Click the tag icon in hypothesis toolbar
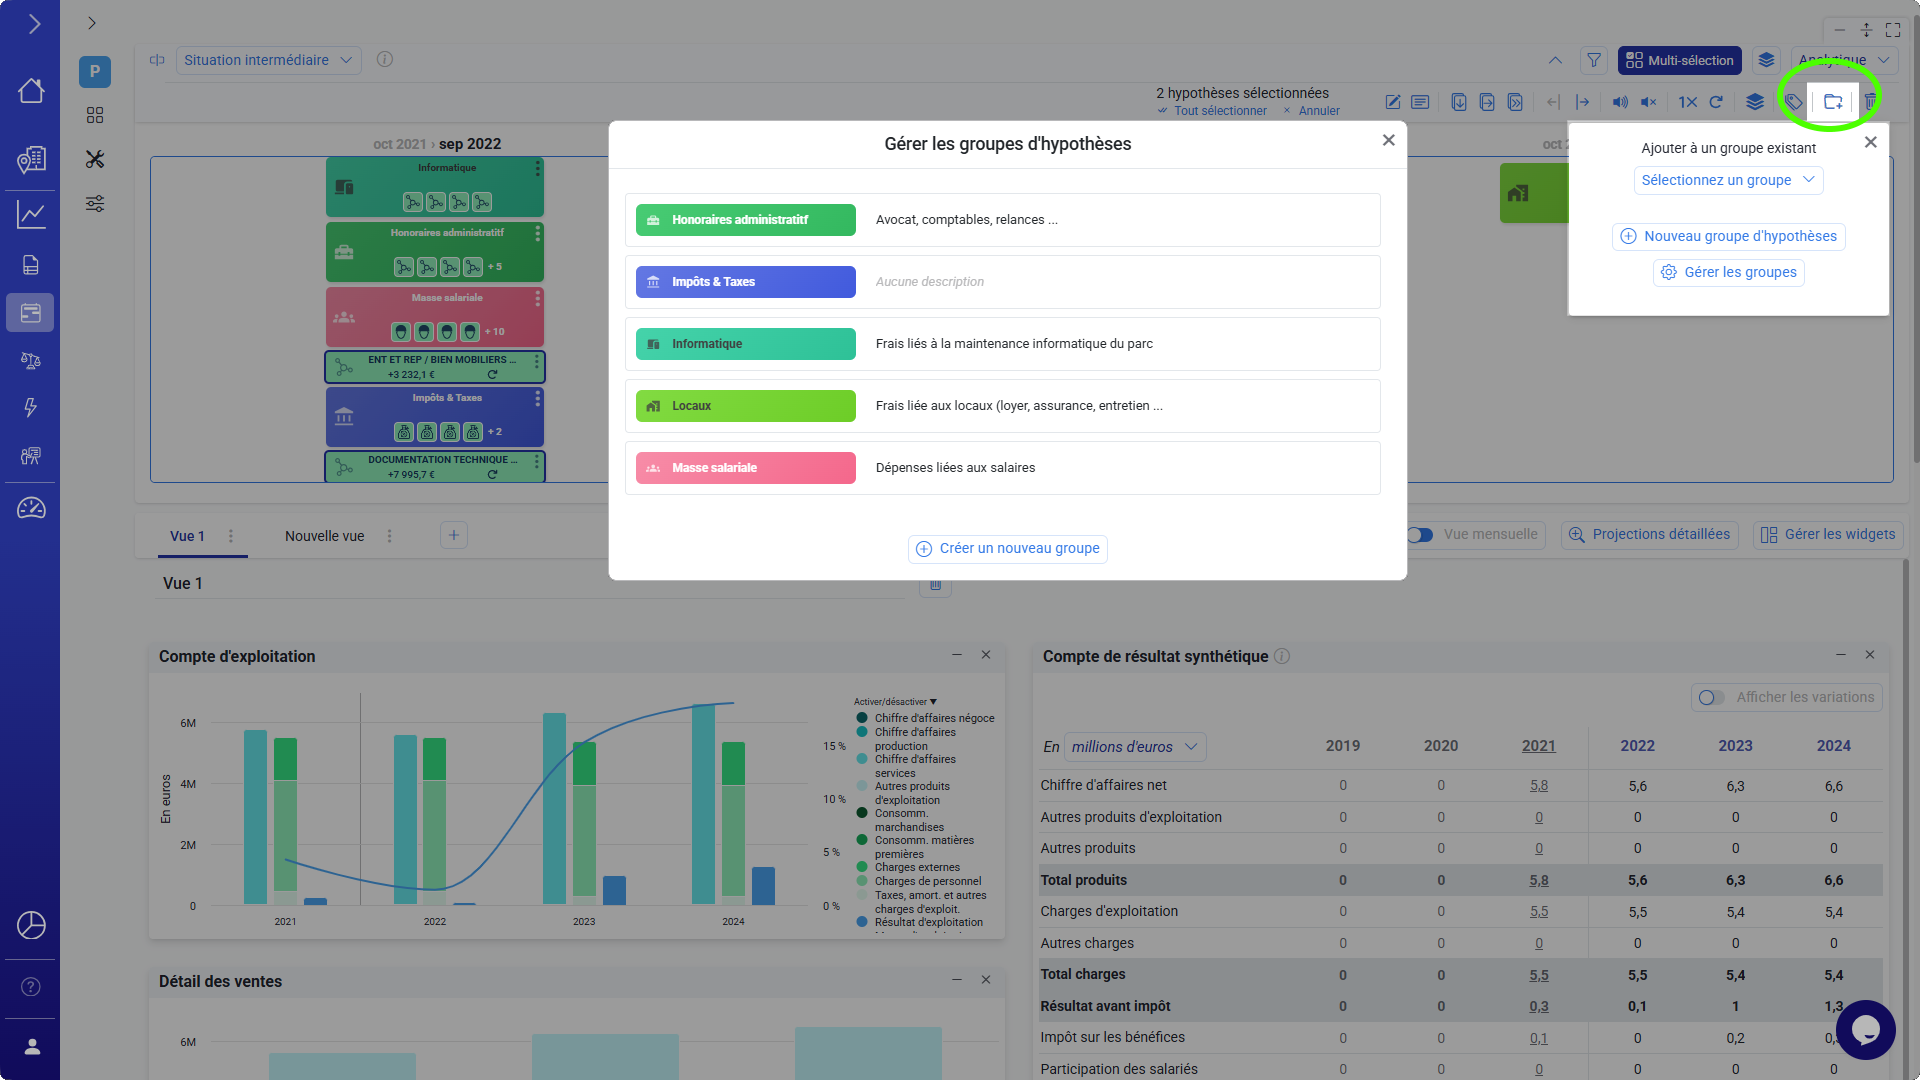The image size is (1920, 1080). (x=1794, y=102)
